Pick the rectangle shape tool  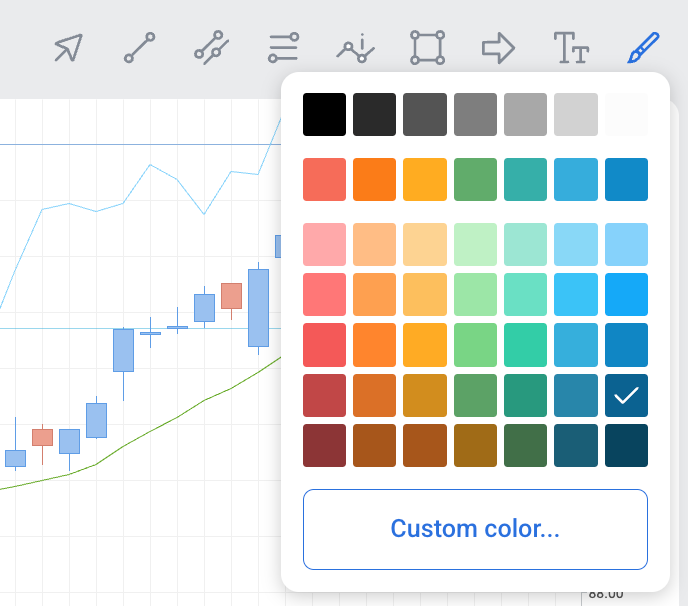coord(427,47)
